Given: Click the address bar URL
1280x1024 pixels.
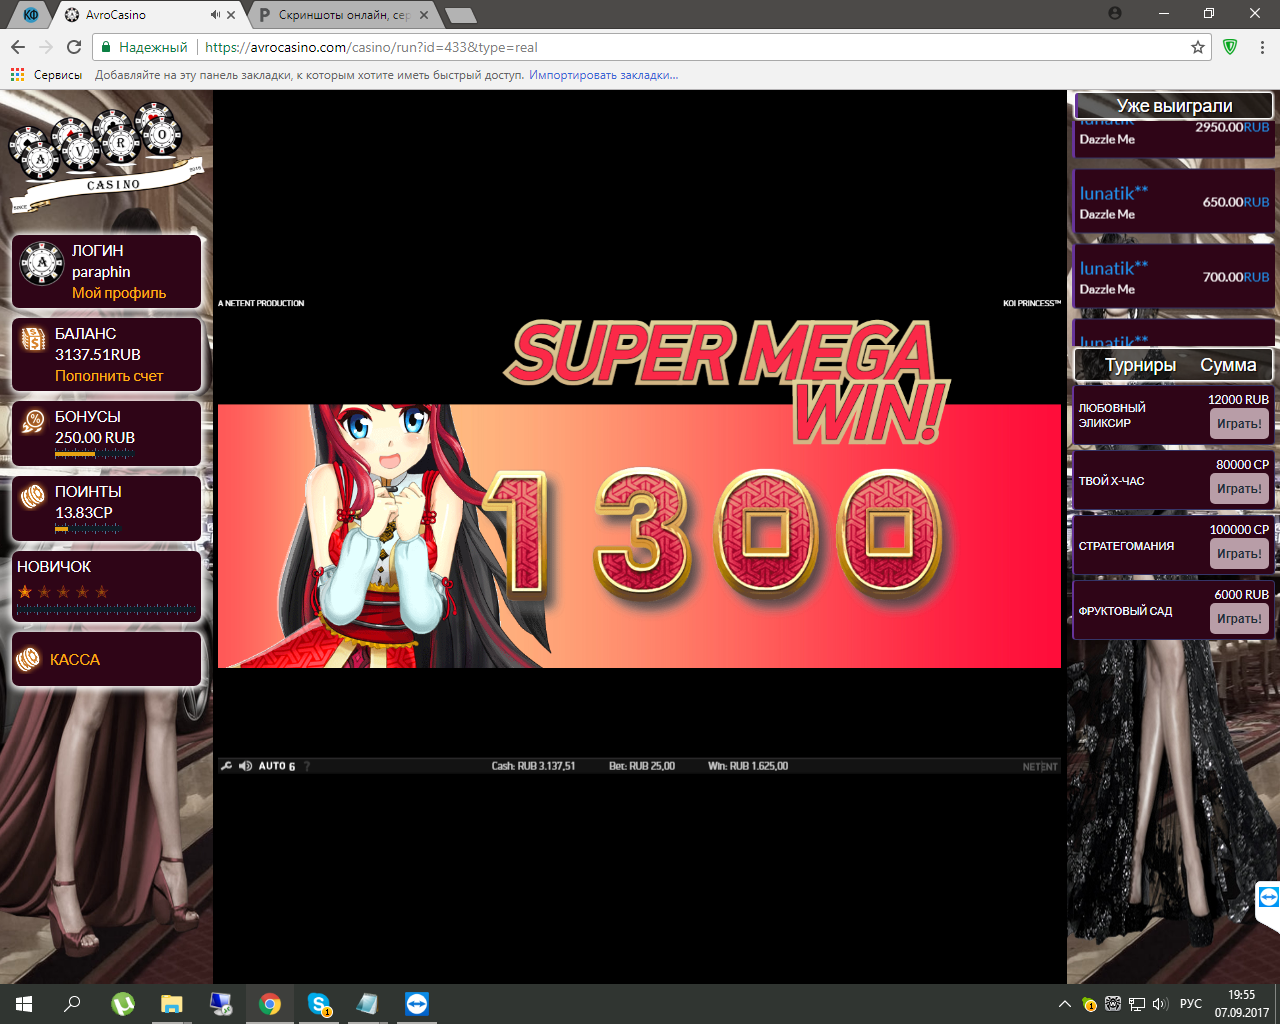Looking at the screenshot, I should (371, 47).
